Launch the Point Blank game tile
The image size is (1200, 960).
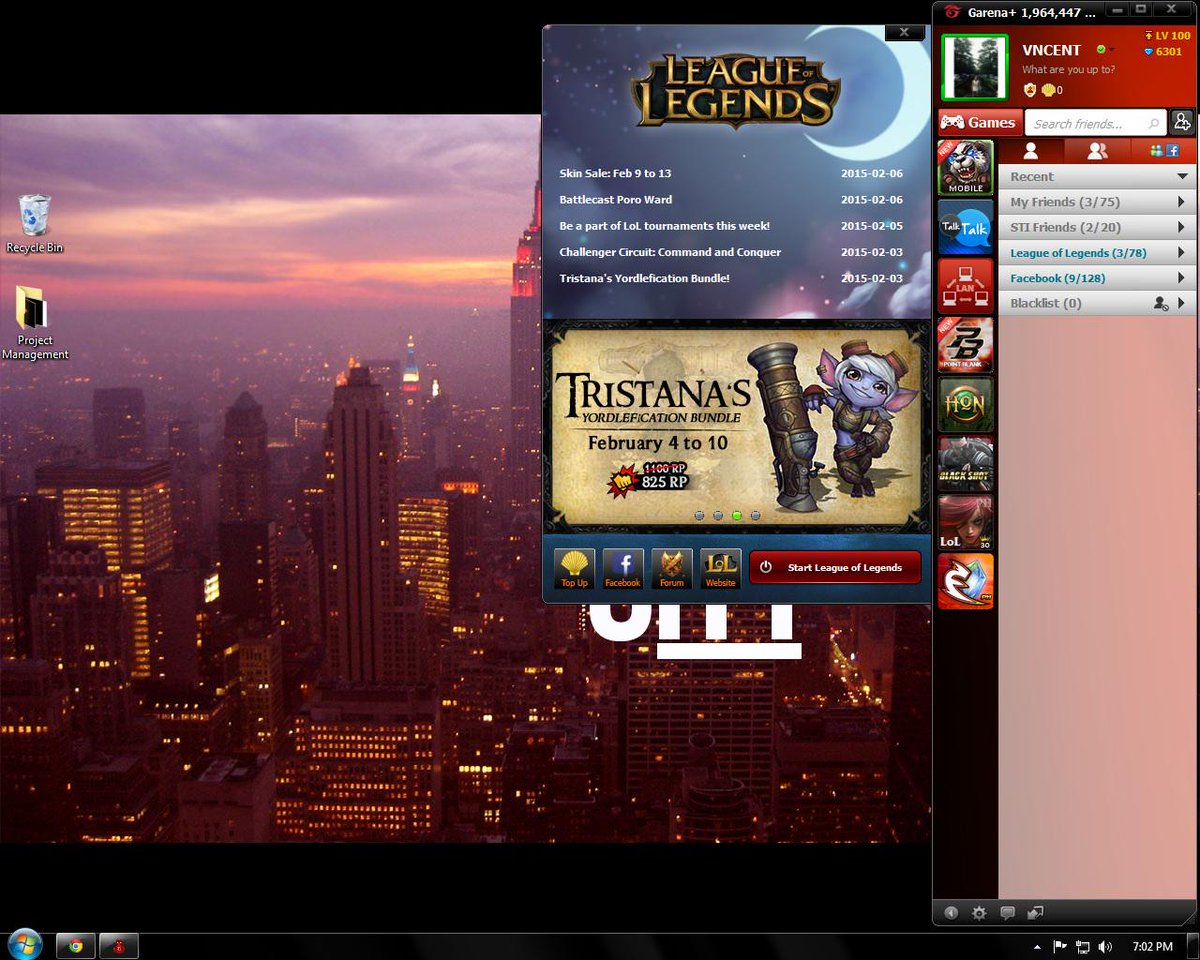(965, 345)
